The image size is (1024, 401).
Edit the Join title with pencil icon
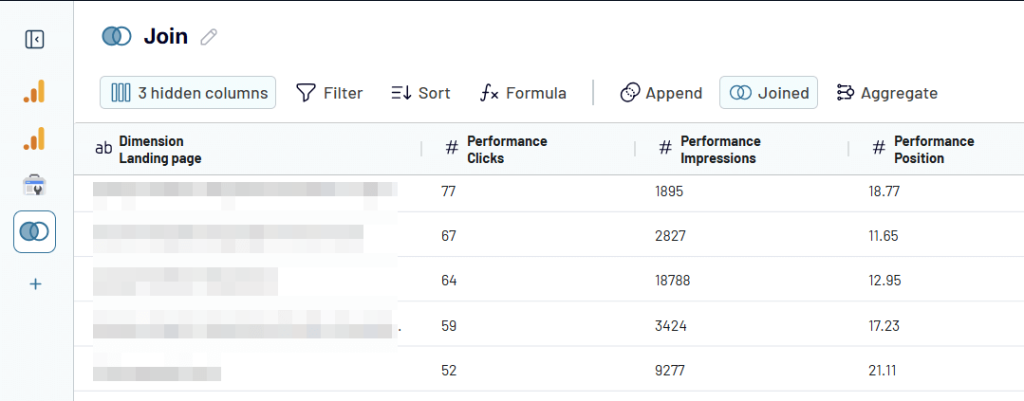tap(208, 37)
